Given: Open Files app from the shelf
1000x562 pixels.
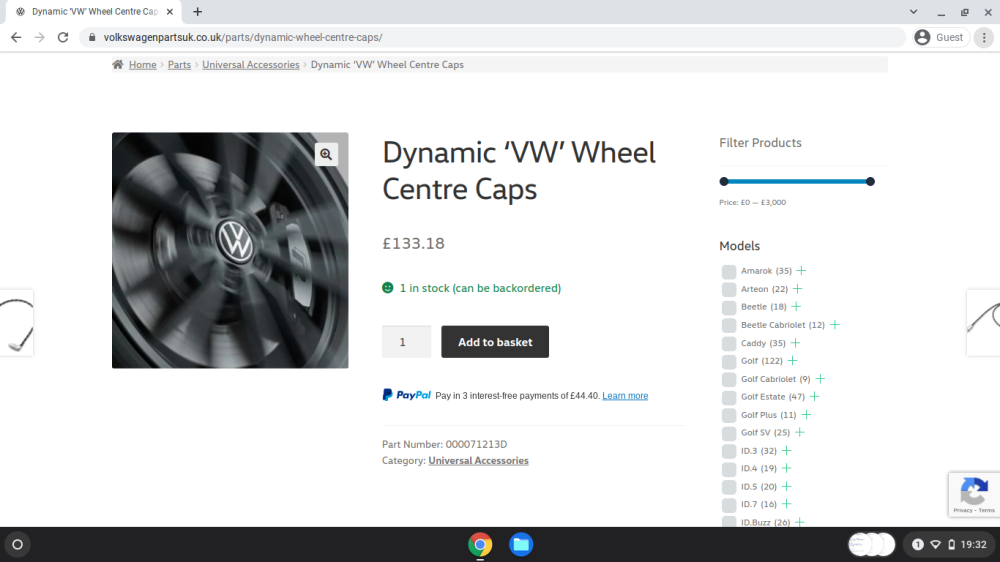Looking at the screenshot, I should tap(521, 544).
